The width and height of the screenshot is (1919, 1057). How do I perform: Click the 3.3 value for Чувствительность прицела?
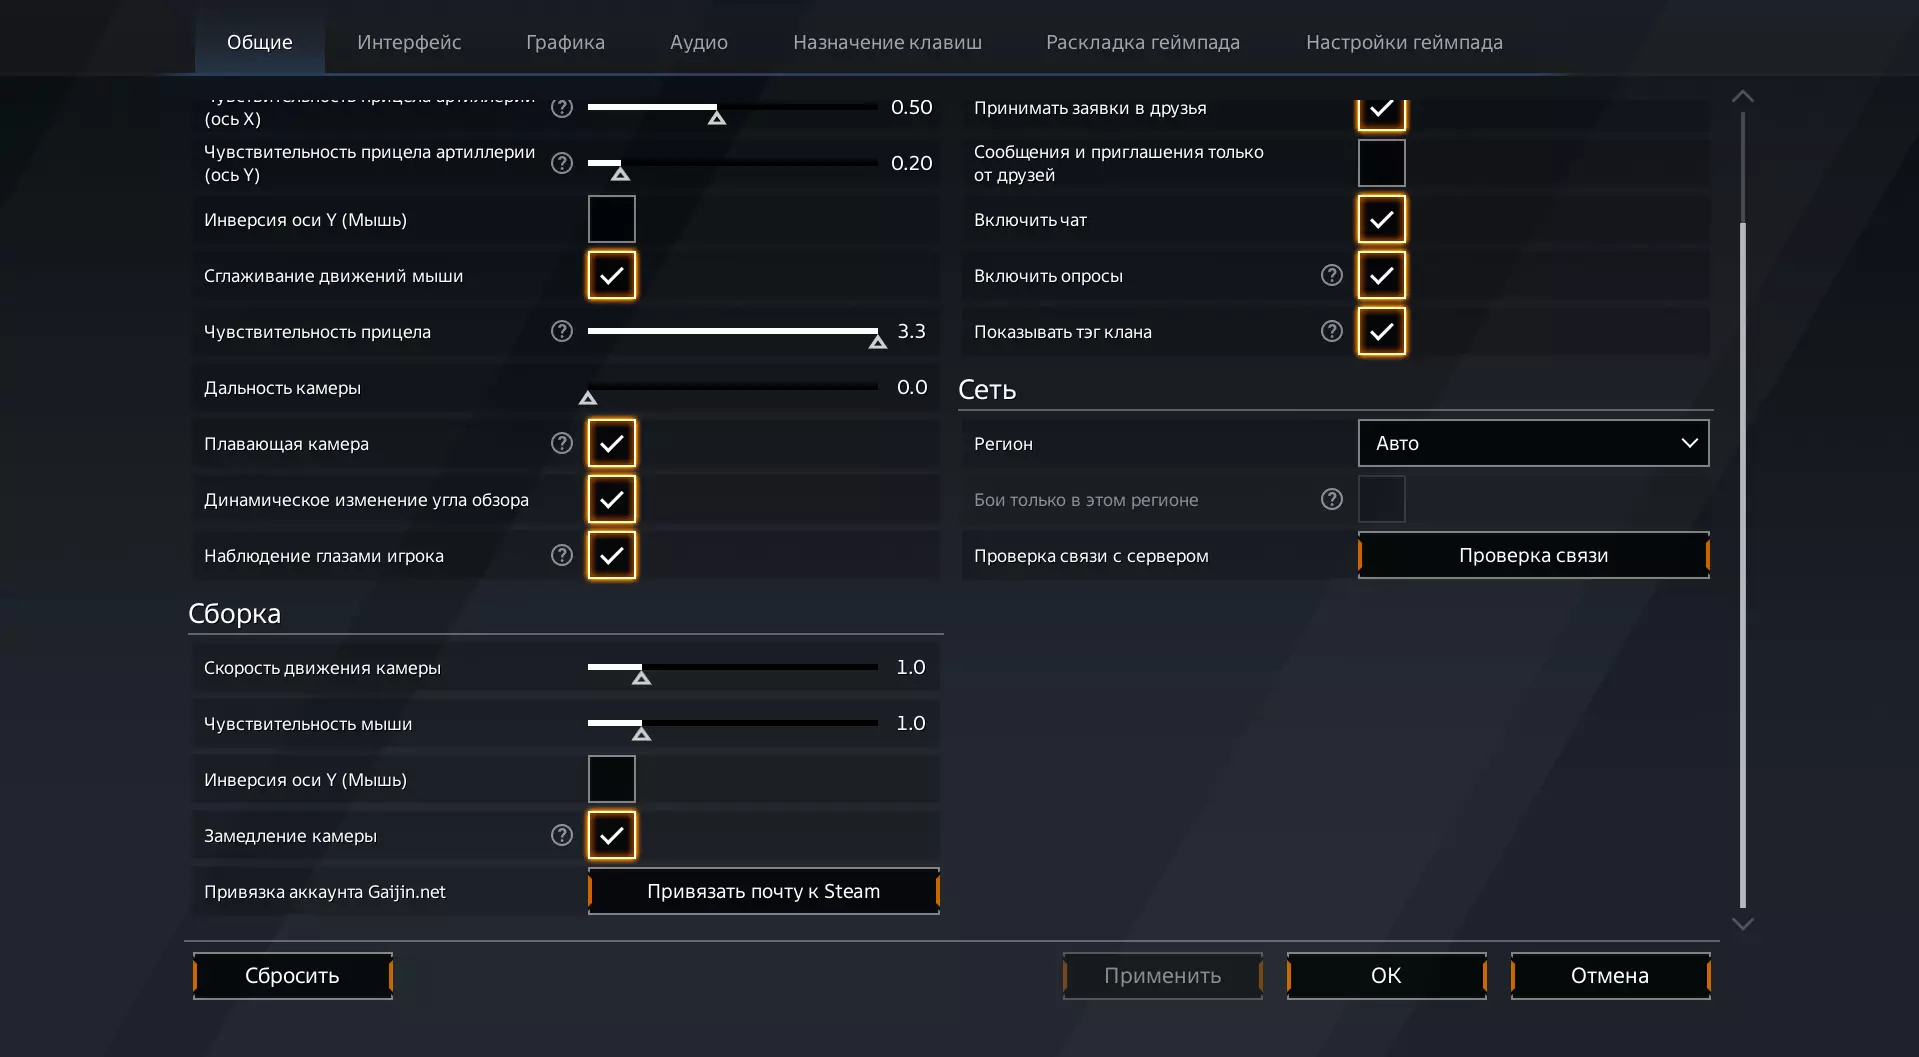912,331
